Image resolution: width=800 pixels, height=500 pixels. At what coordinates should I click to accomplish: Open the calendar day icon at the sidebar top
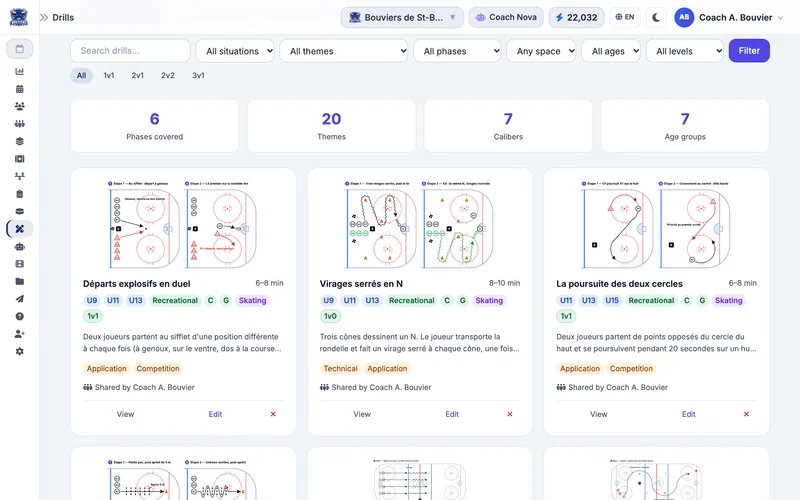[19, 49]
